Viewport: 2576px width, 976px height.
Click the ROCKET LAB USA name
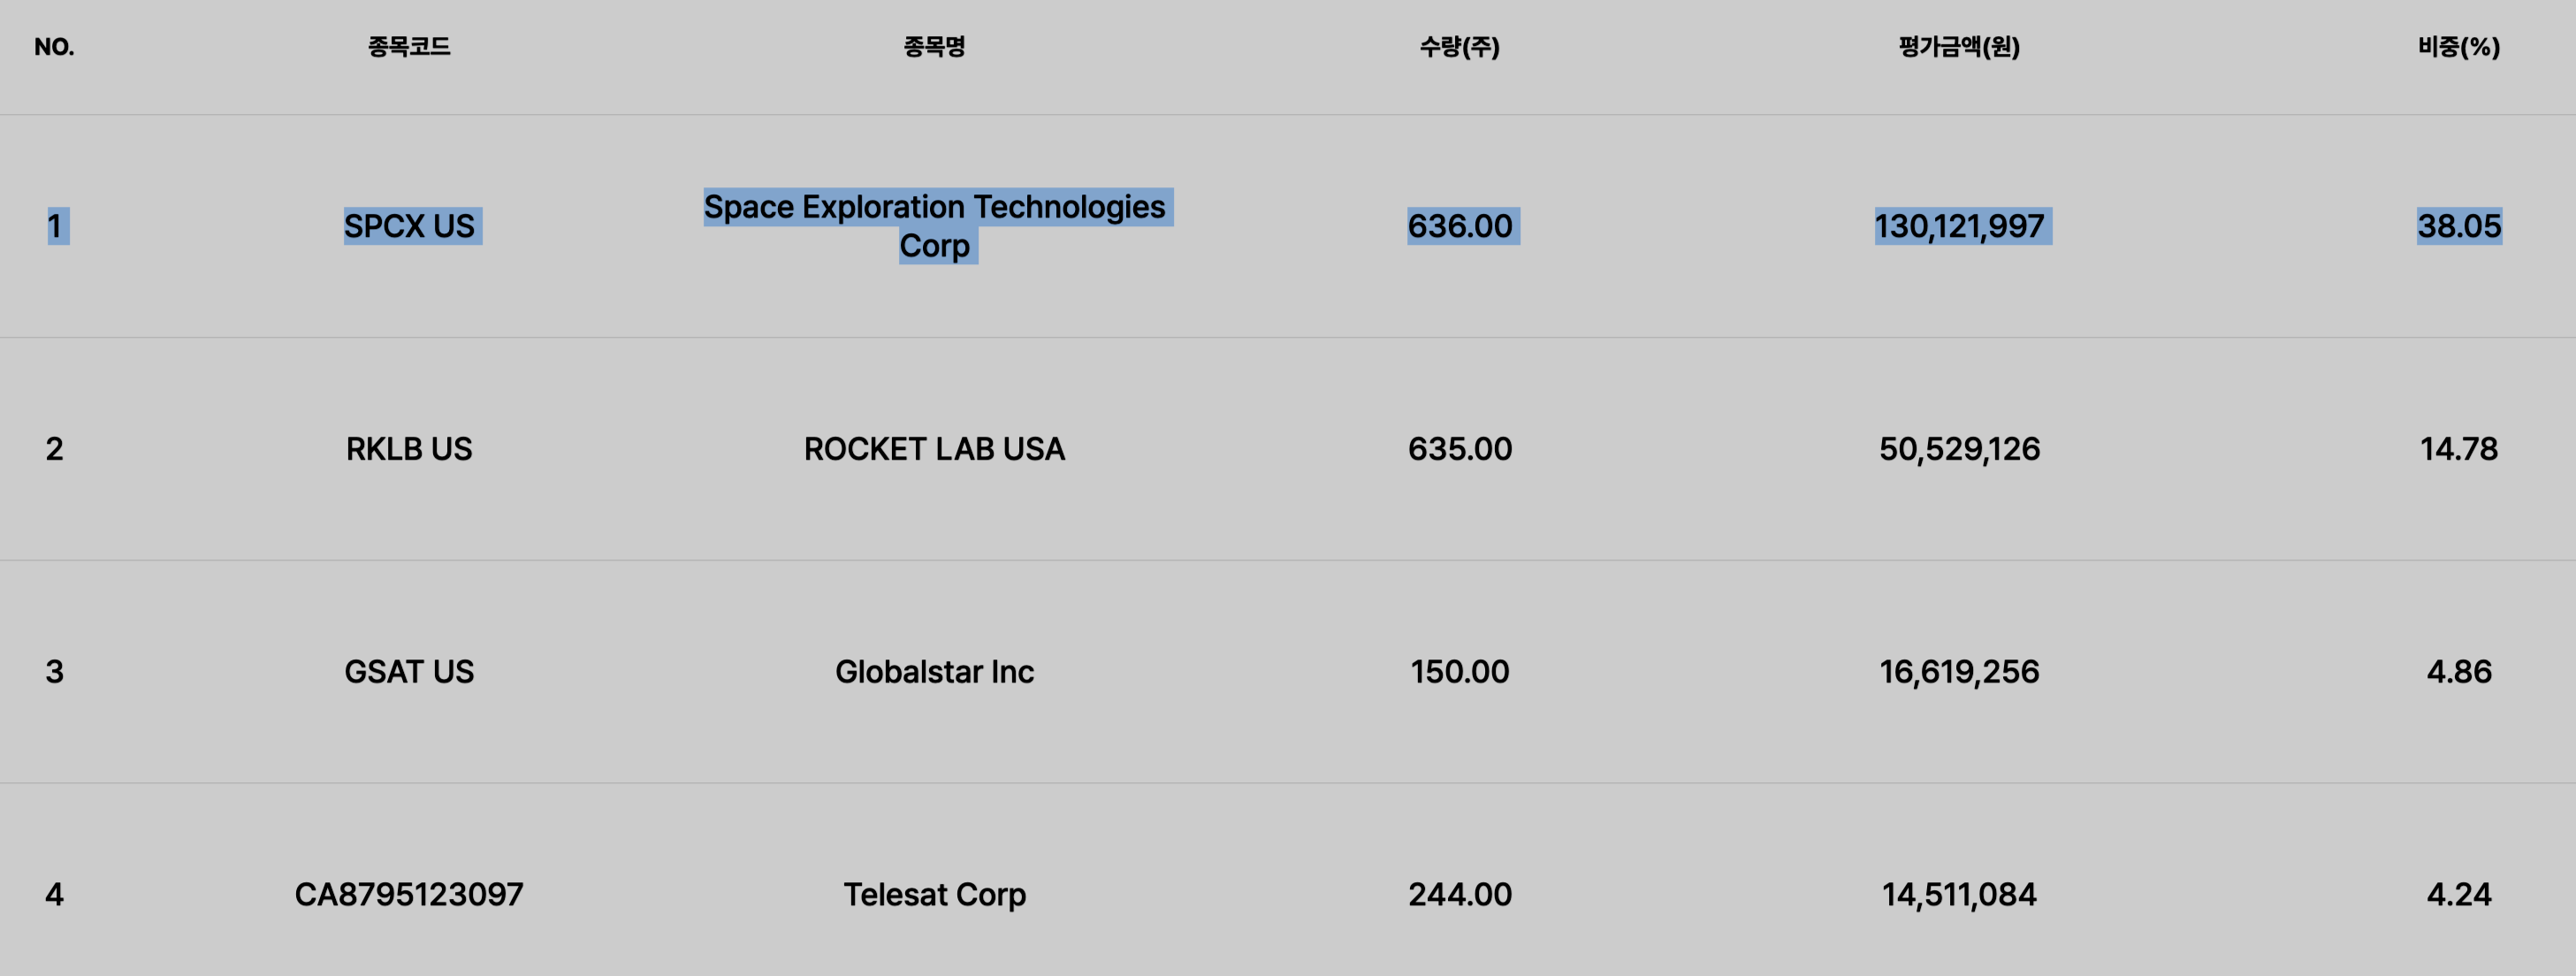pos(934,449)
